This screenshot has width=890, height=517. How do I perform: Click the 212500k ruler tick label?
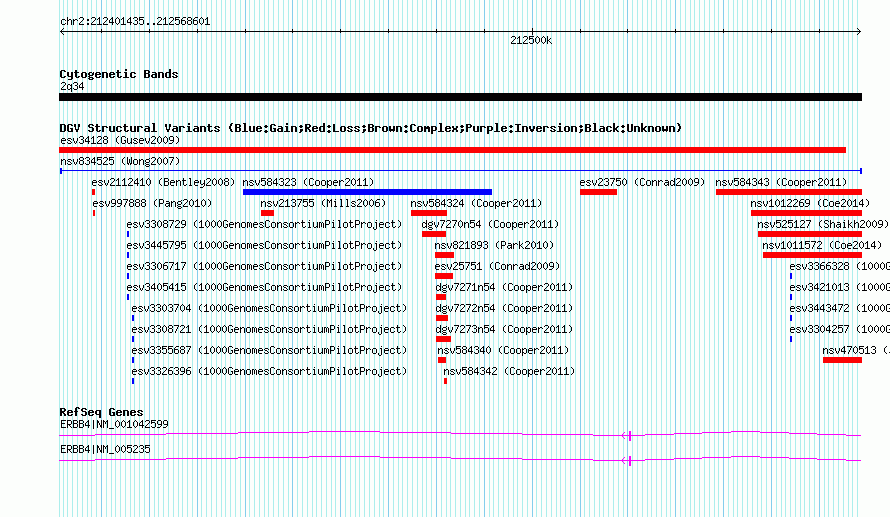point(531,40)
